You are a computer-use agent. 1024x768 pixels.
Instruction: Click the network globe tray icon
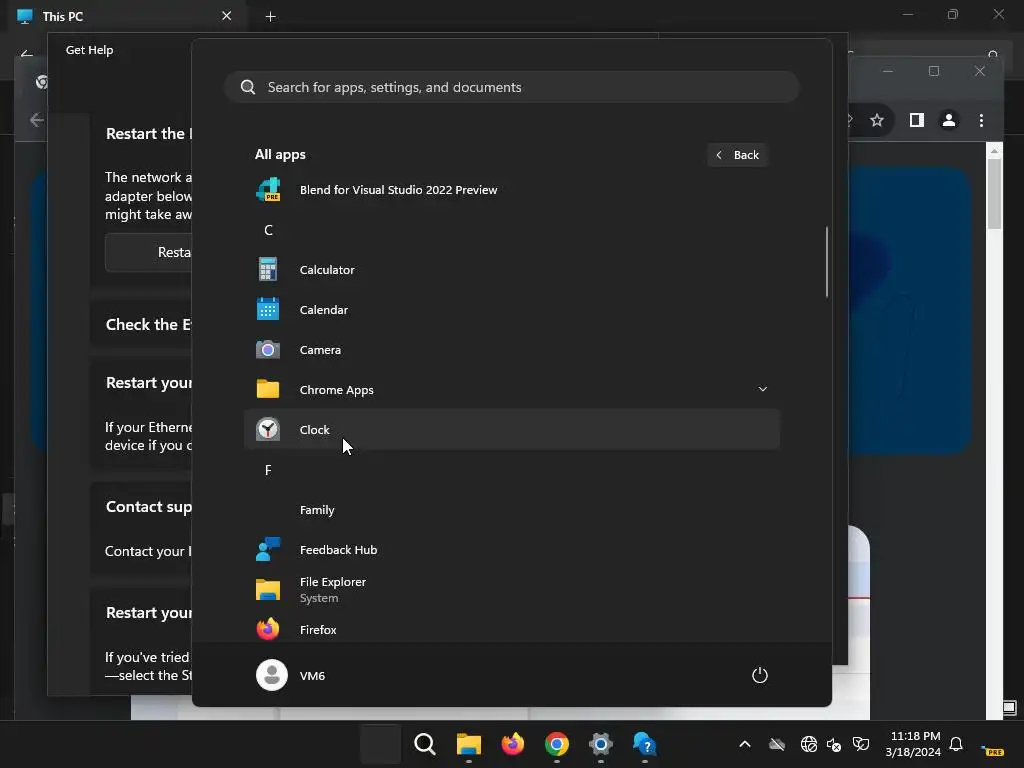[808, 744]
